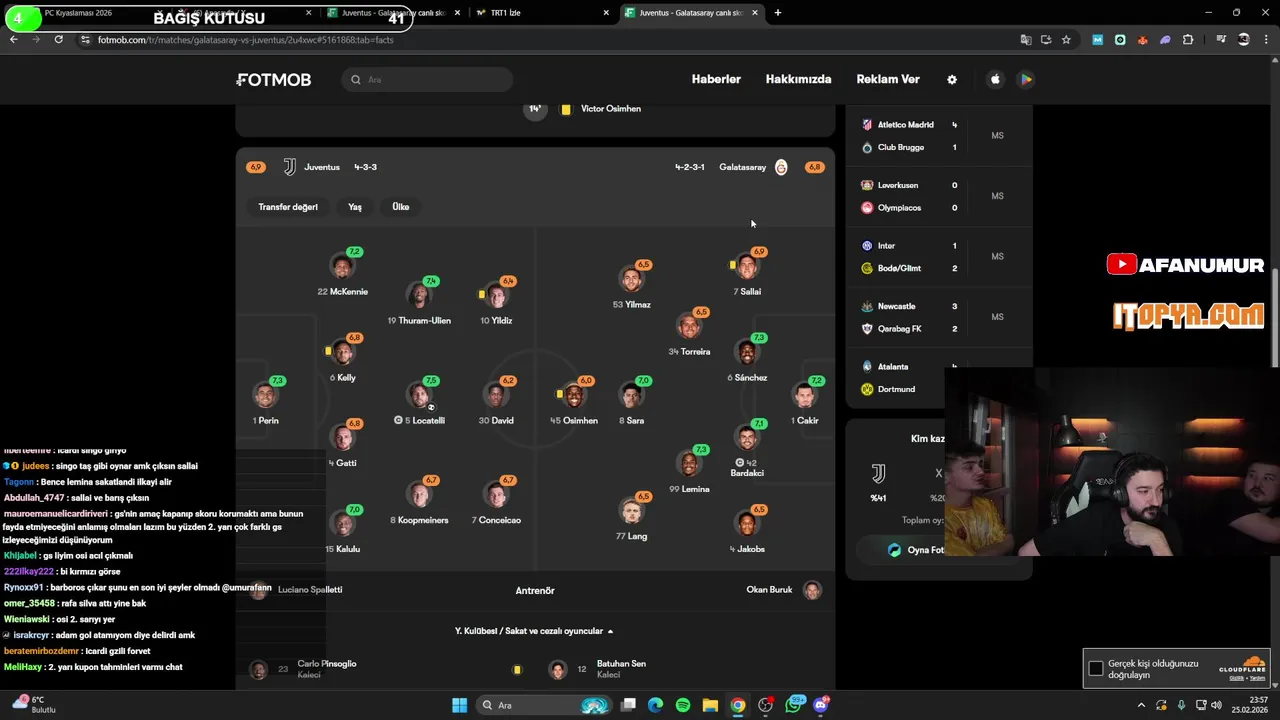Click the FotMob search field
Screen dimensions: 1280x720
[427, 80]
